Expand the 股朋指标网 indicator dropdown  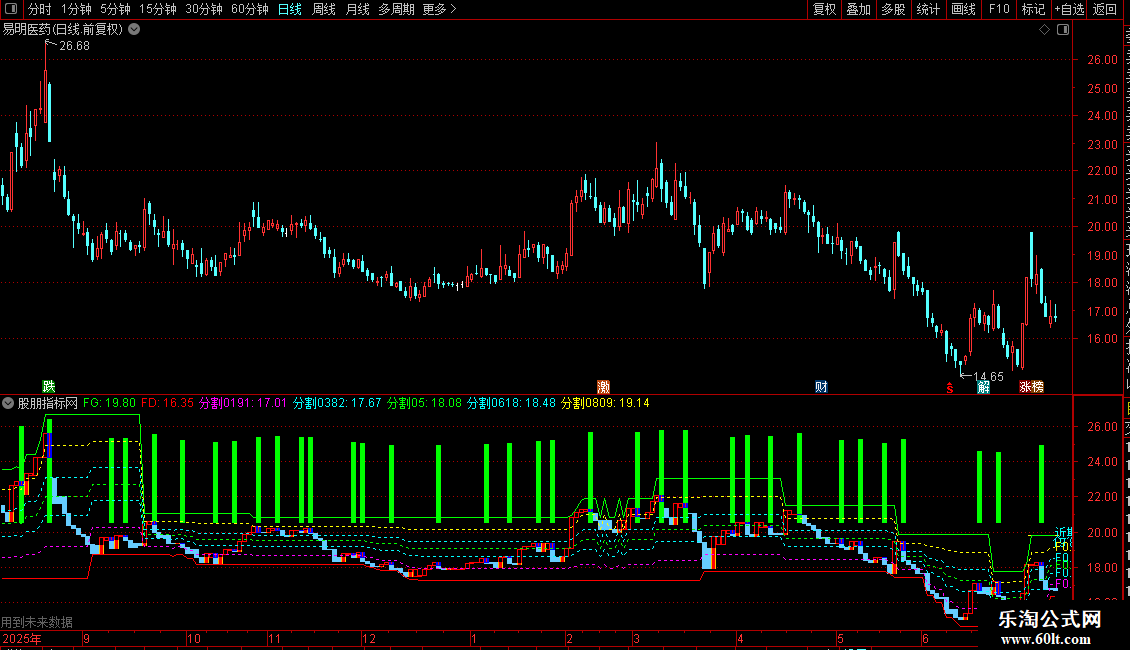click(8, 403)
